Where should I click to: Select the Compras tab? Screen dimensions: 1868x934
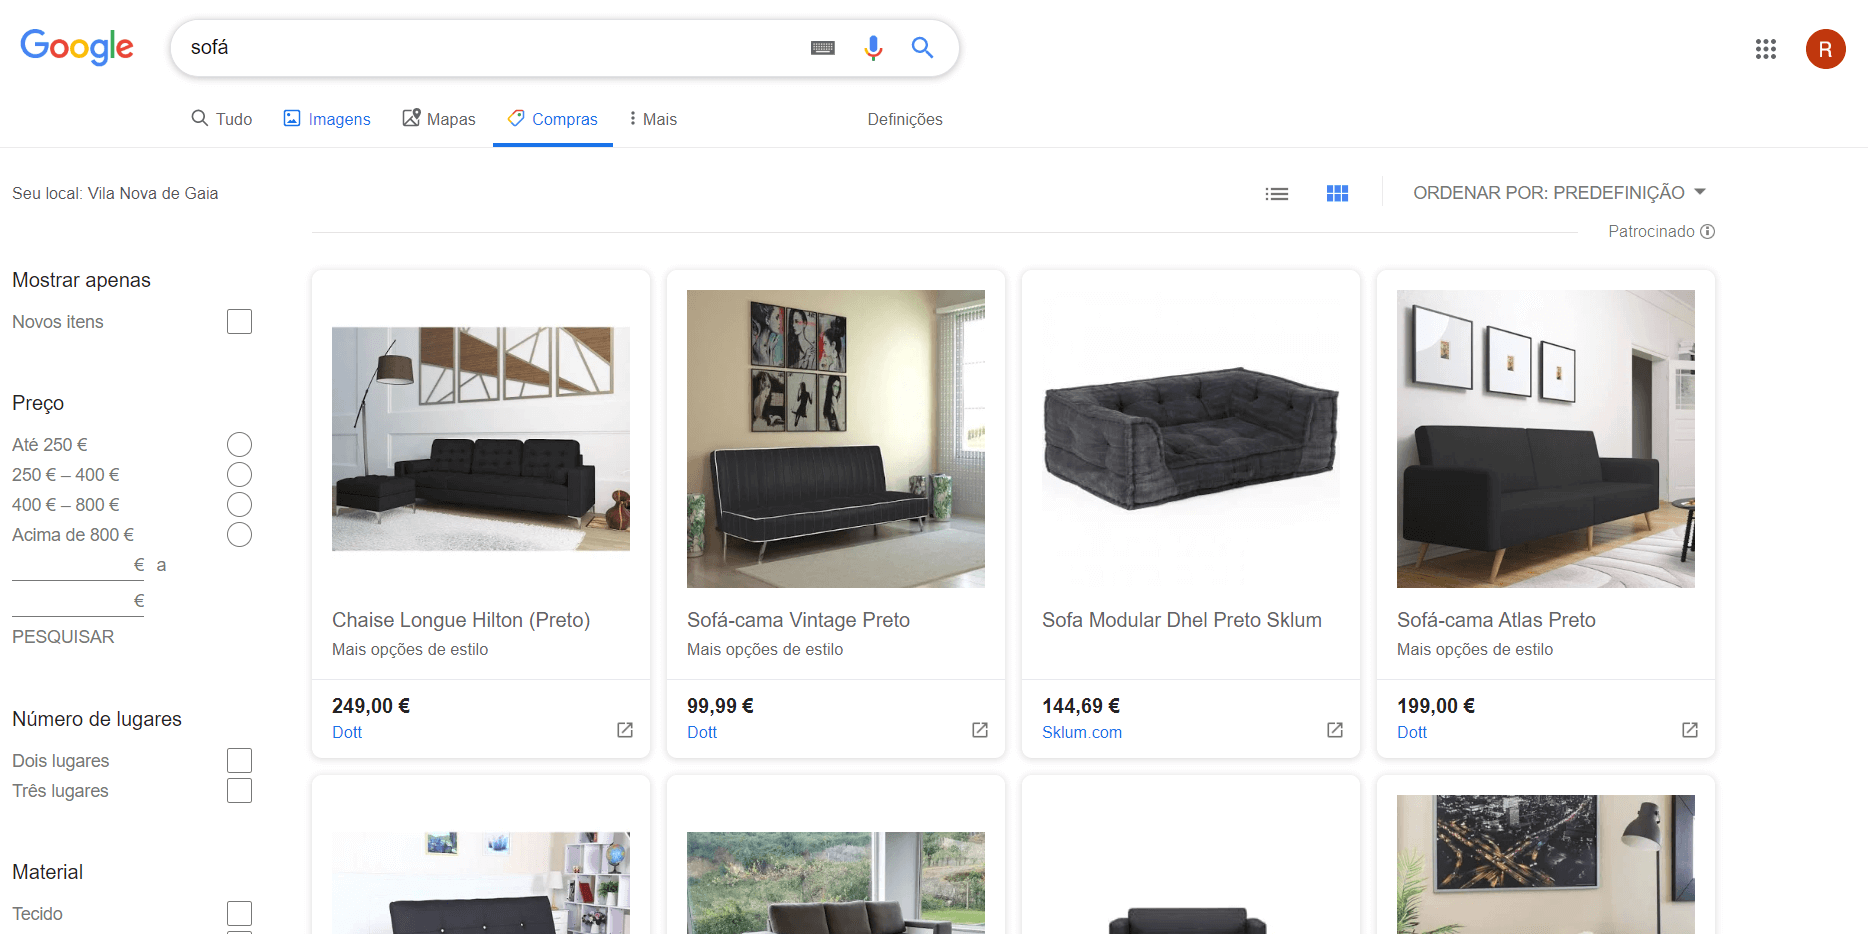[553, 119]
